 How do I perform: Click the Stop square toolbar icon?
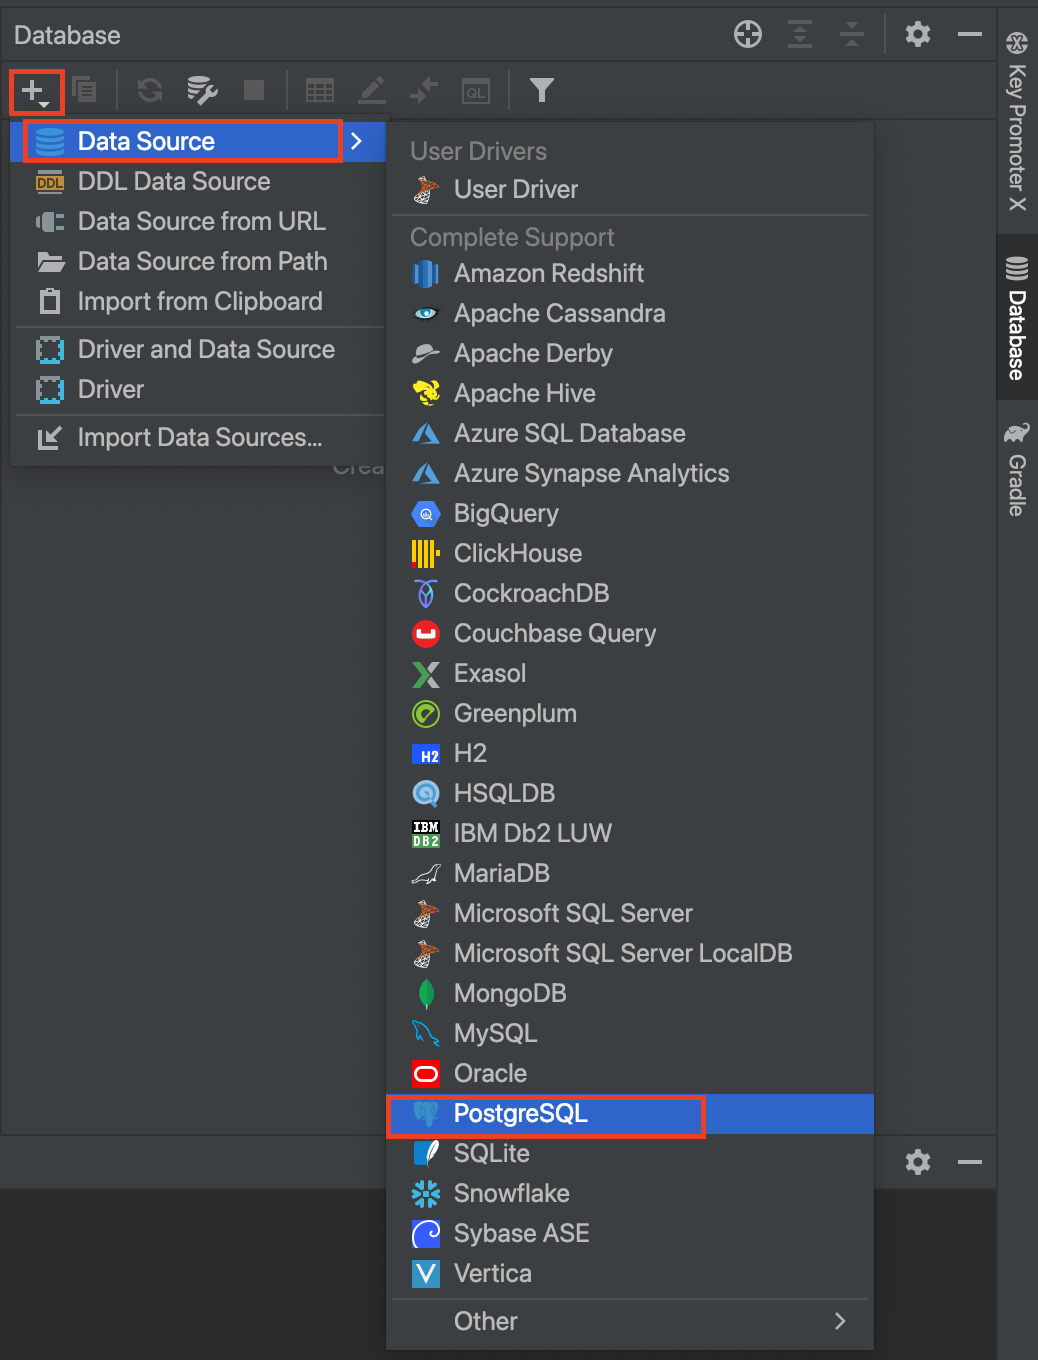pos(254,90)
